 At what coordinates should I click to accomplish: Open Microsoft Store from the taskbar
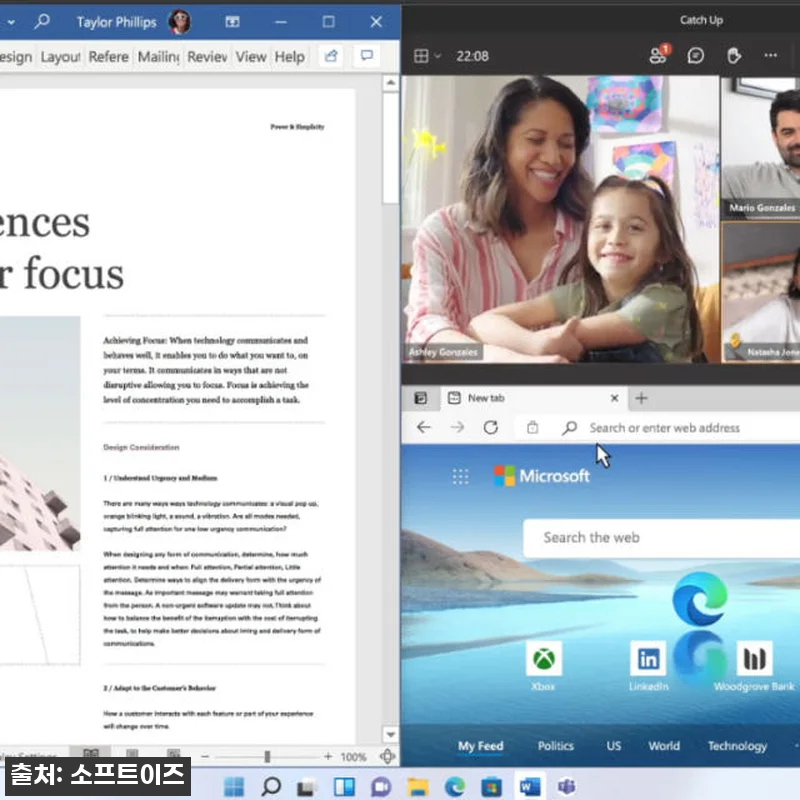(491, 786)
